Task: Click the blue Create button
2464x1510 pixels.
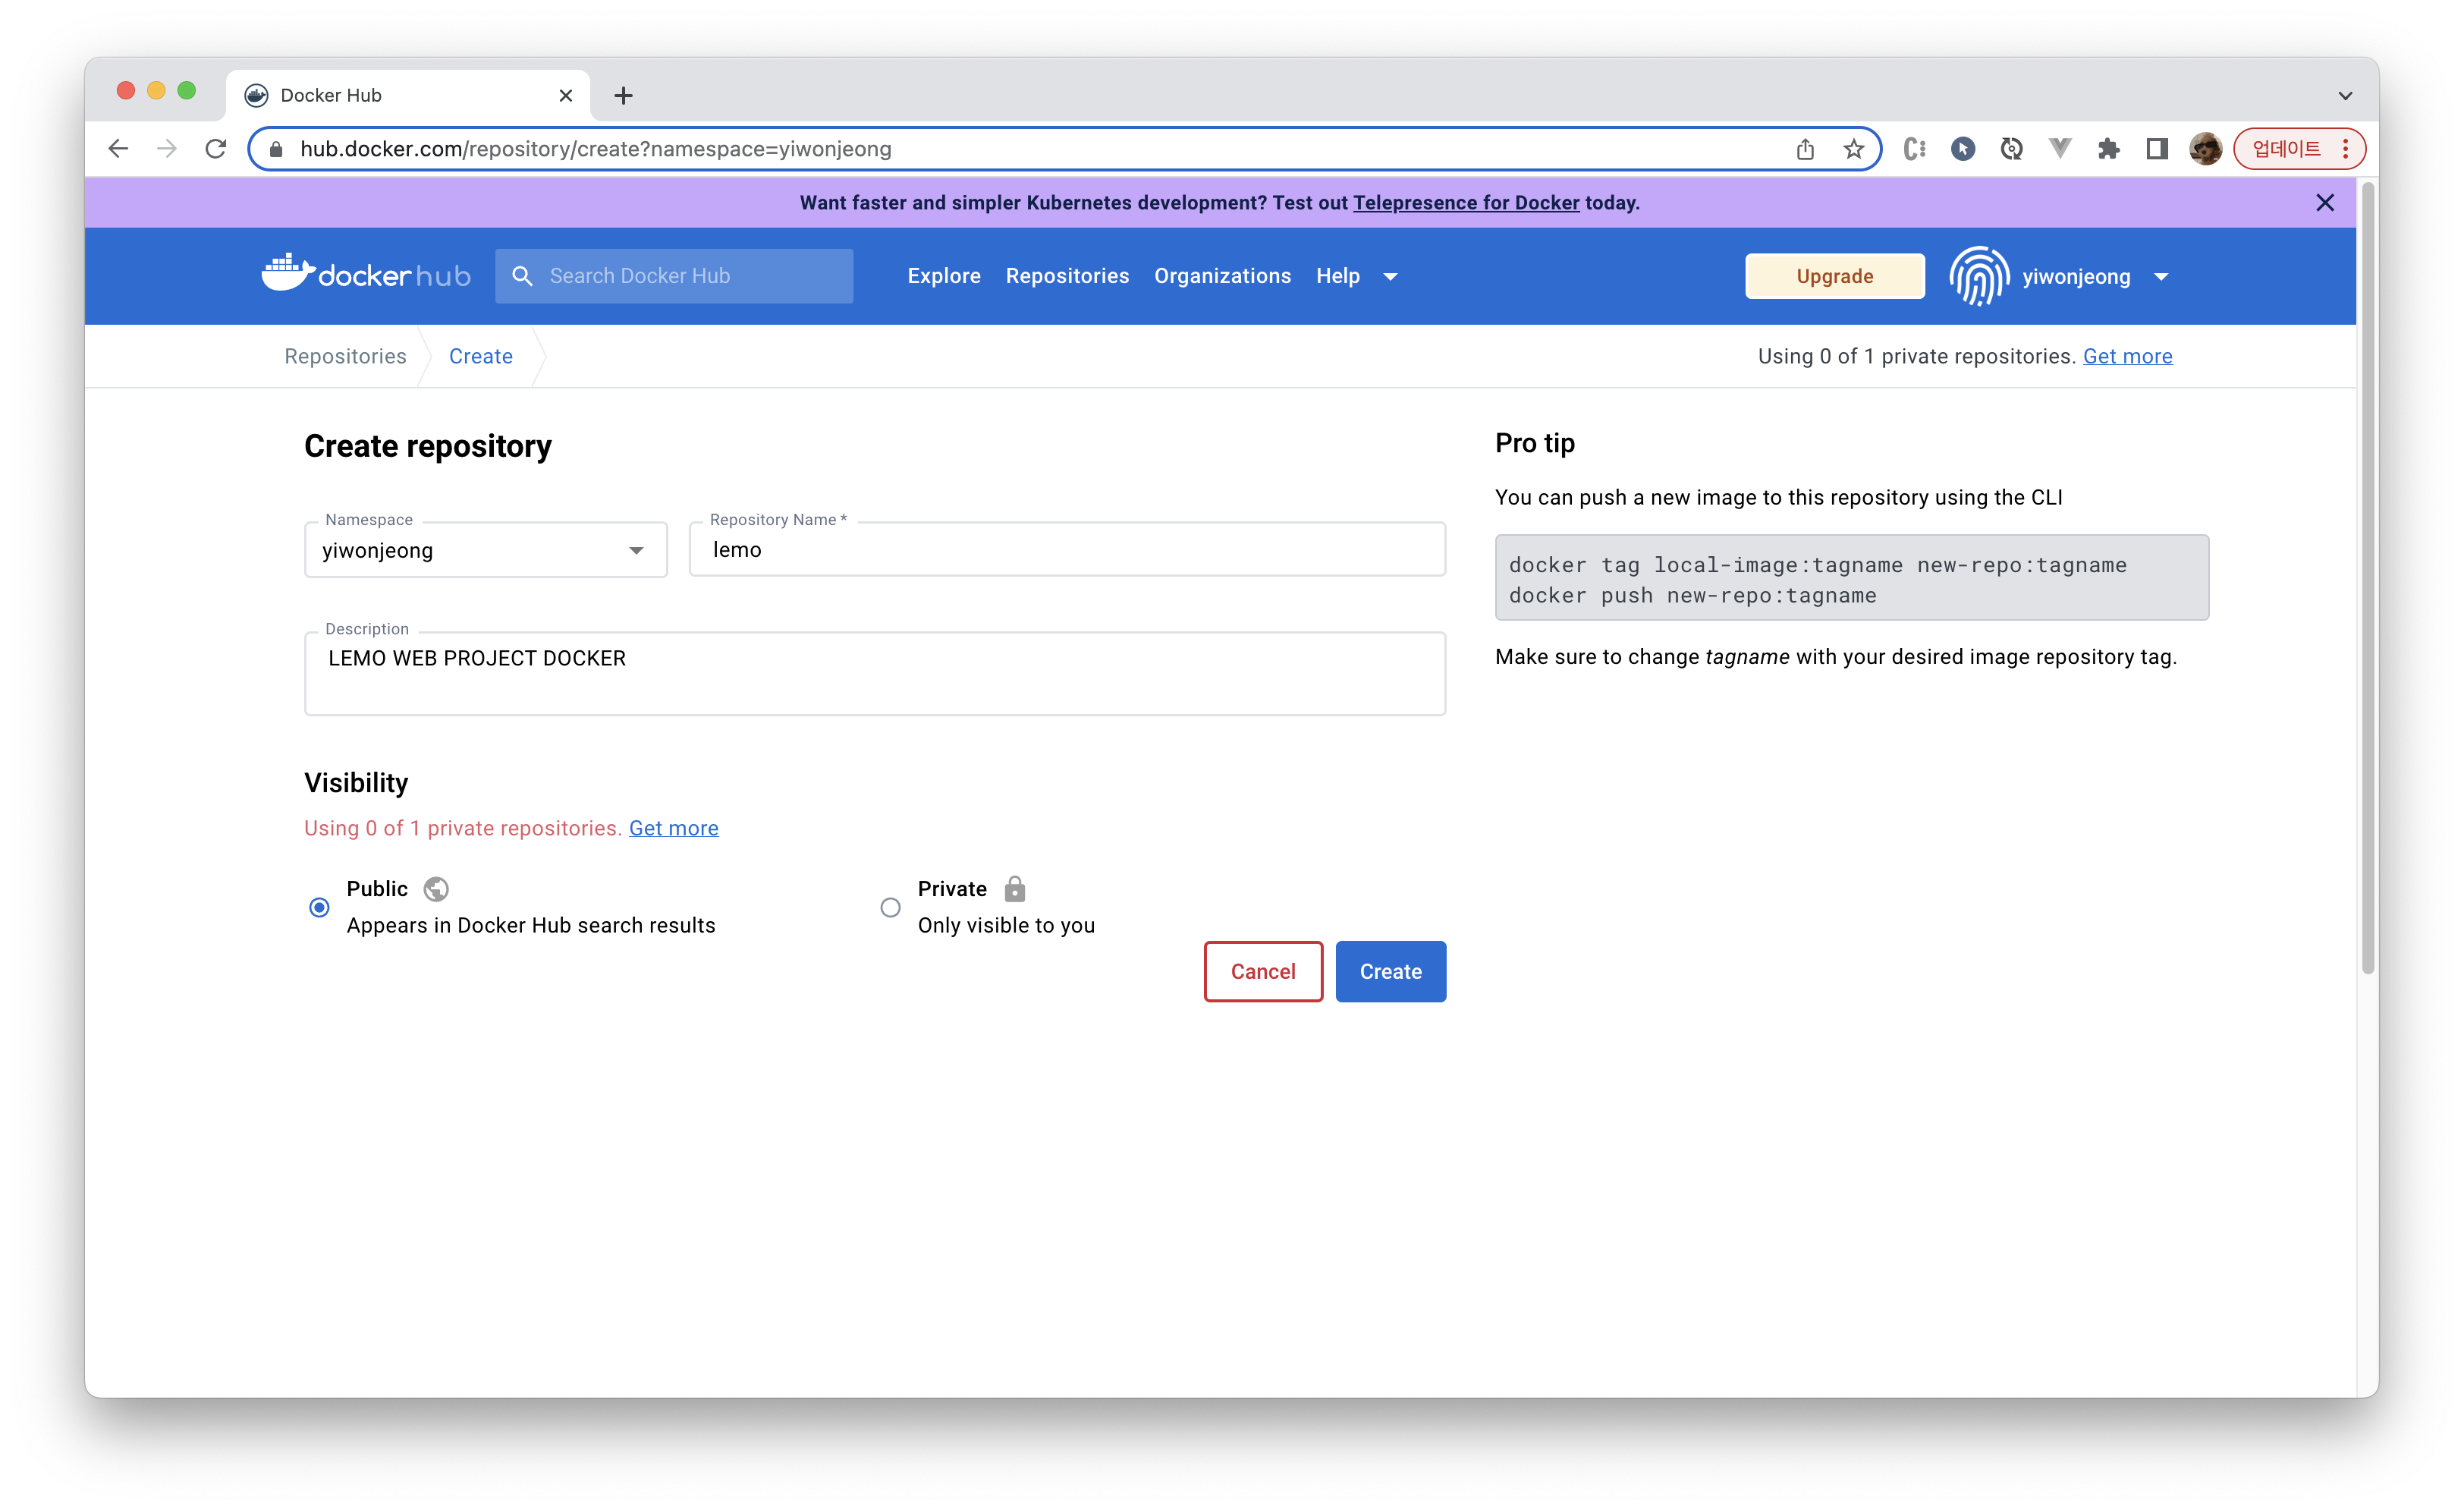Action: [x=1390, y=971]
